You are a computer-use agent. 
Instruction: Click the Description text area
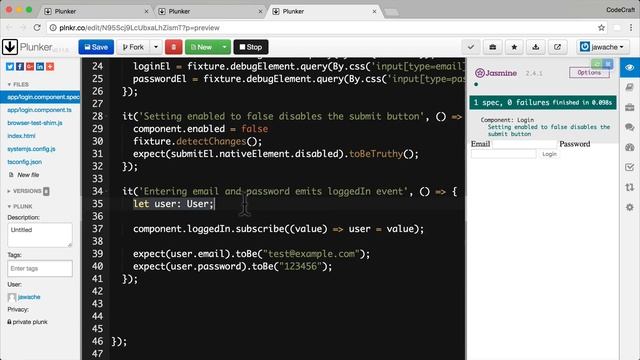[x=40, y=235]
